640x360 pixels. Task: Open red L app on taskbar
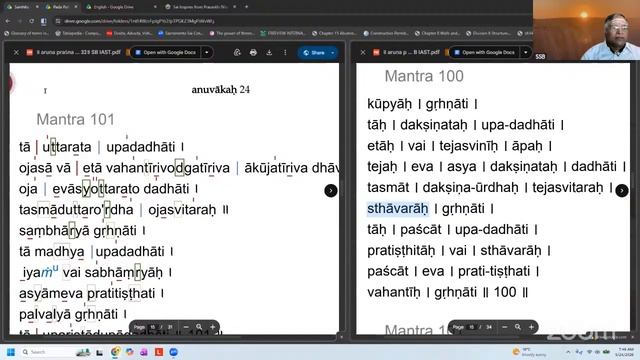coord(159,352)
